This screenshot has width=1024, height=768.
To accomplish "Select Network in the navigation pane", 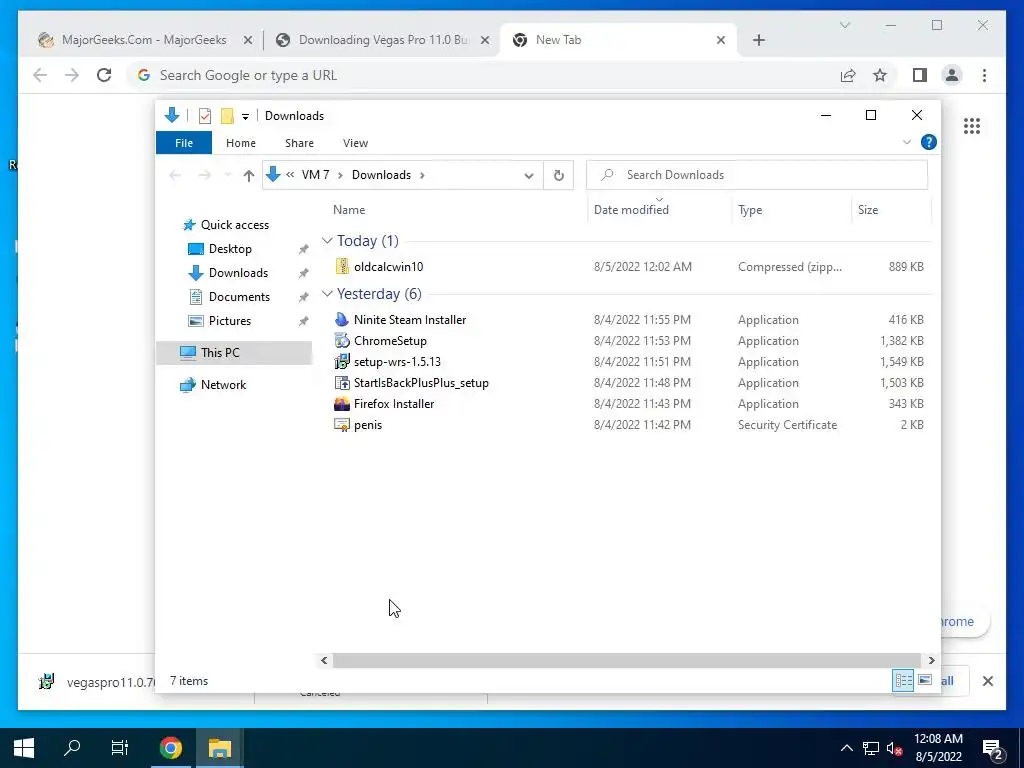I will [x=223, y=385].
